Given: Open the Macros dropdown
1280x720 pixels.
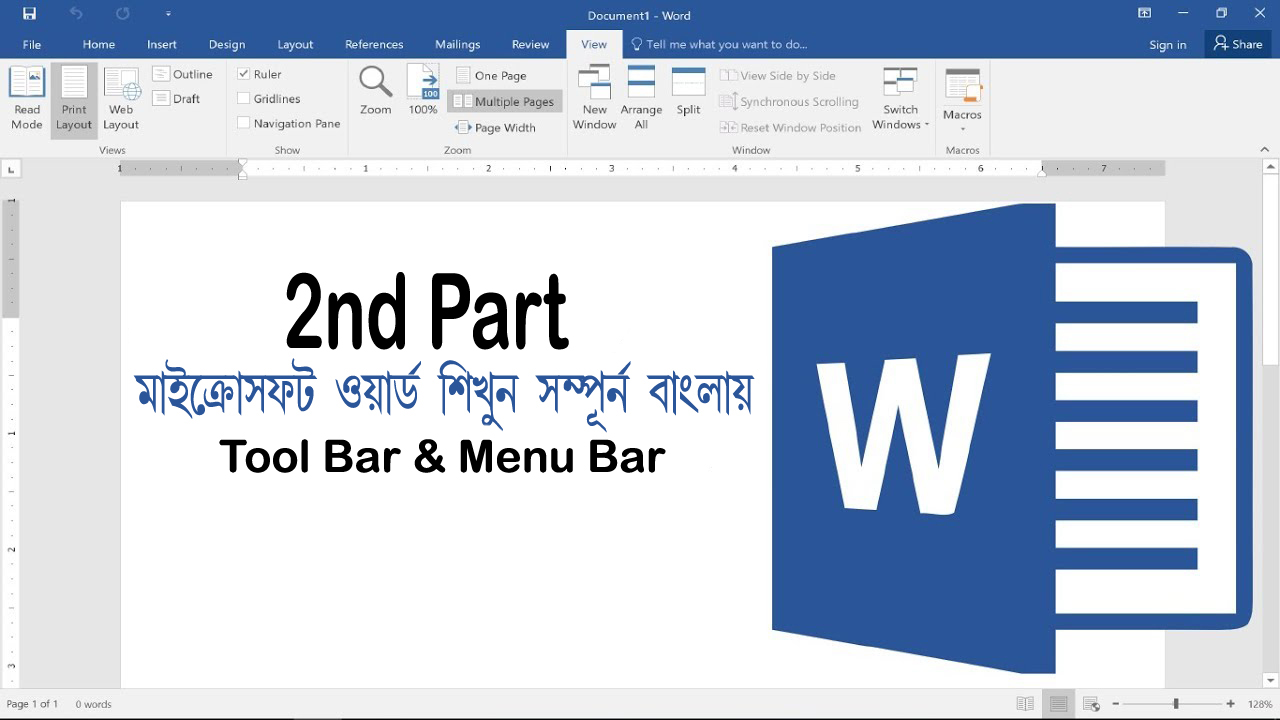Looking at the screenshot, I should pyautogui.click(x=962, y=98).
